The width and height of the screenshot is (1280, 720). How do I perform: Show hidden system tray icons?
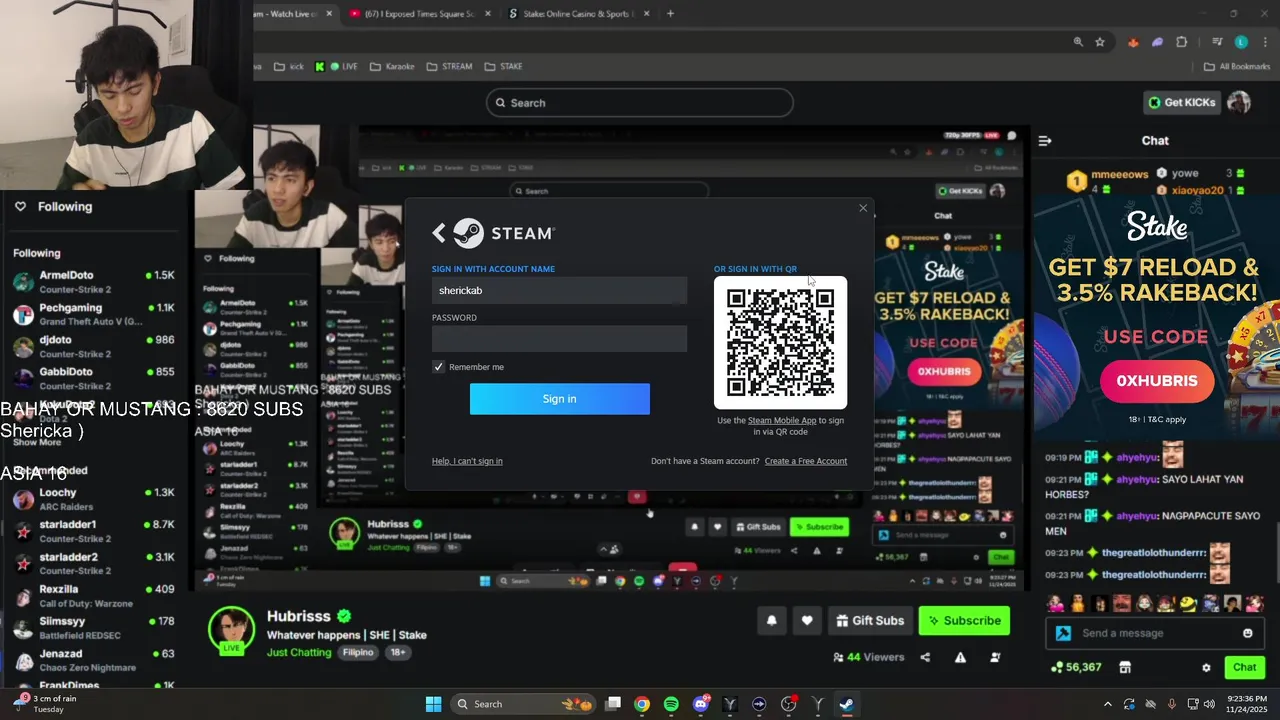[x=1107, y=704]
